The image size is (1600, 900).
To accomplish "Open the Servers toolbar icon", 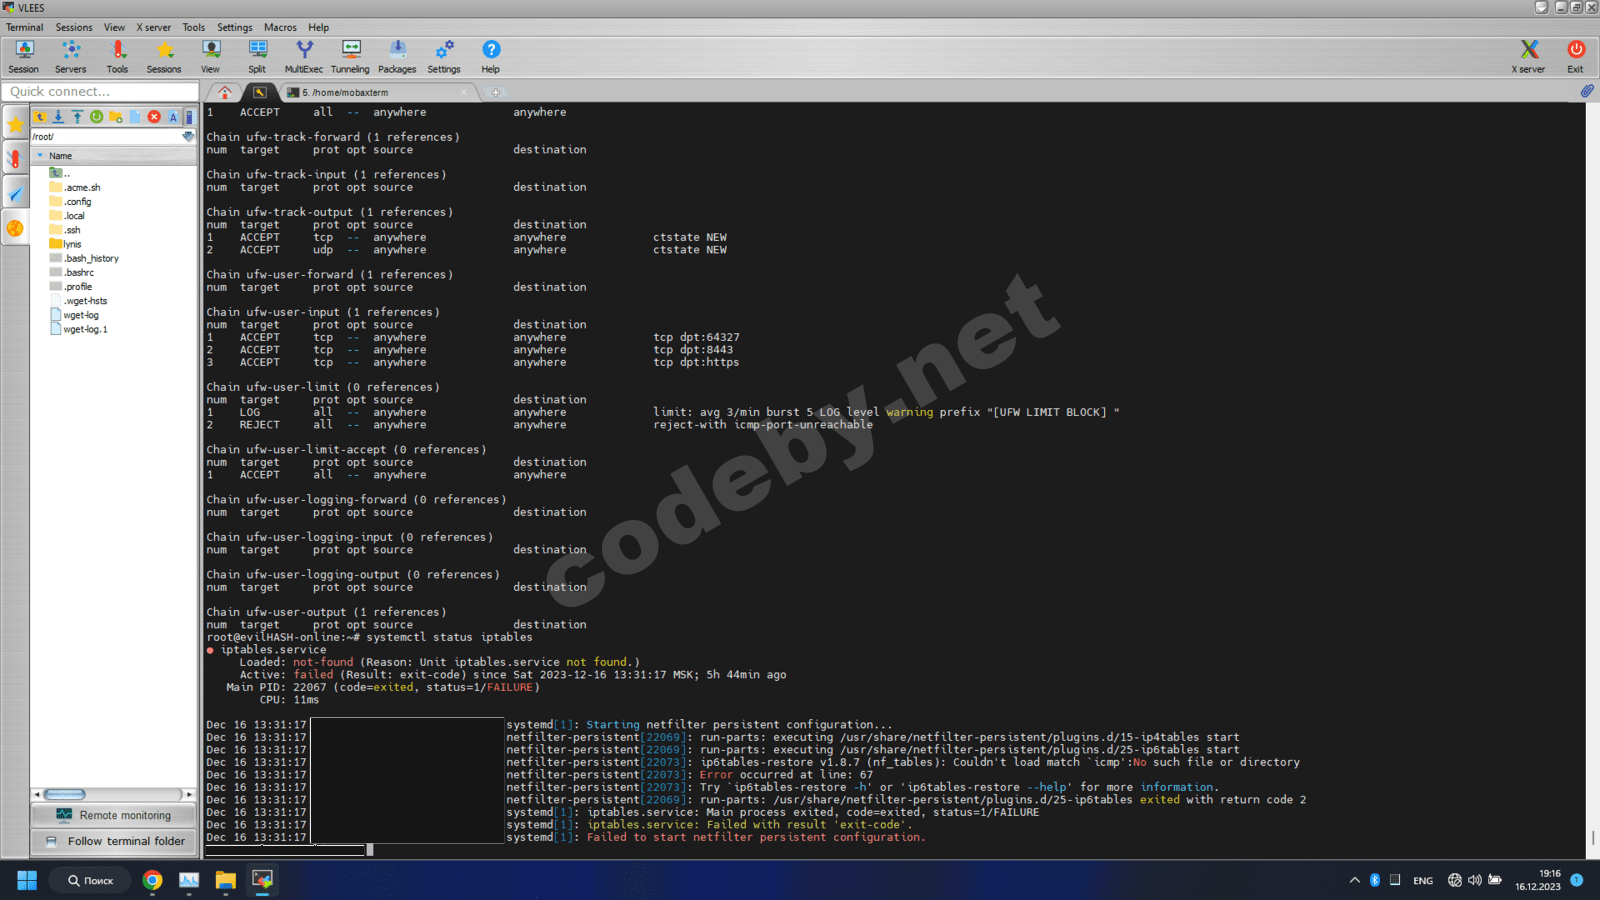I will point(70,56).
